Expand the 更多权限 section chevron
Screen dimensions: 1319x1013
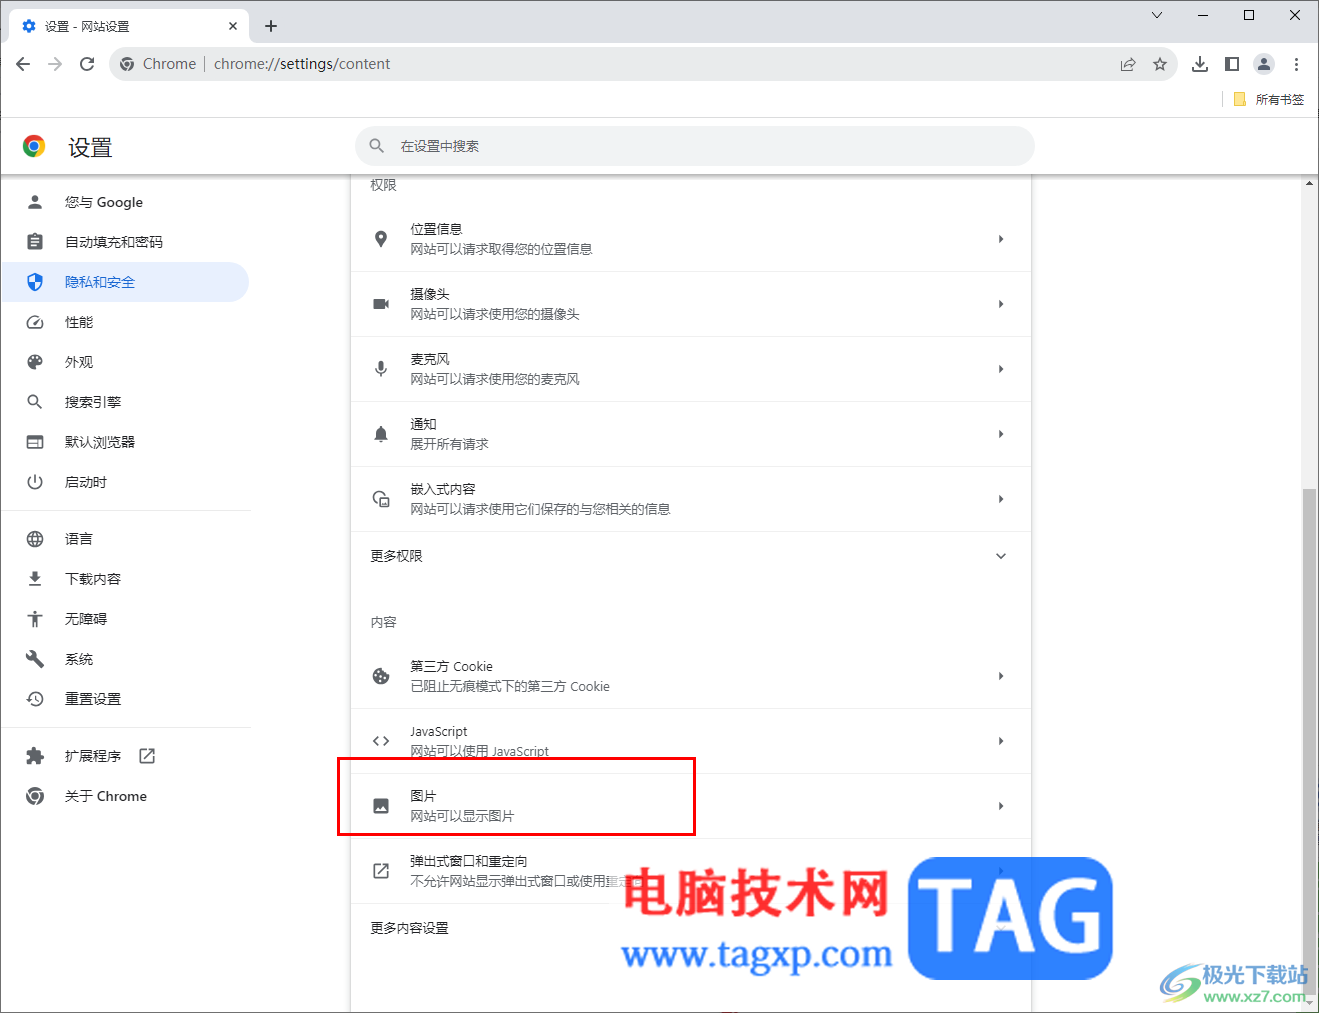(1001, 556)
